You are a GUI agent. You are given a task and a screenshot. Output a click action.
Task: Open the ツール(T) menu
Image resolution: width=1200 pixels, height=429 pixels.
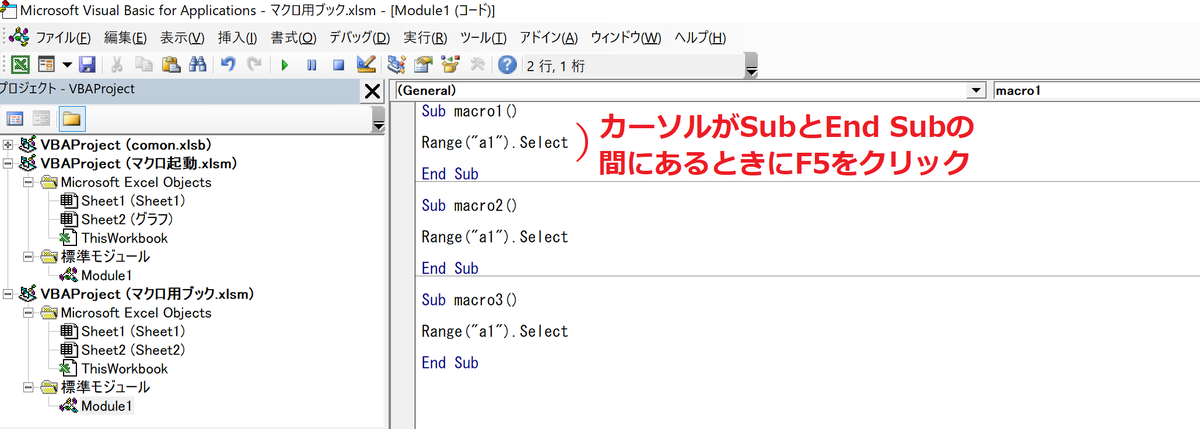pyautogui.click(x=483, y=37)
